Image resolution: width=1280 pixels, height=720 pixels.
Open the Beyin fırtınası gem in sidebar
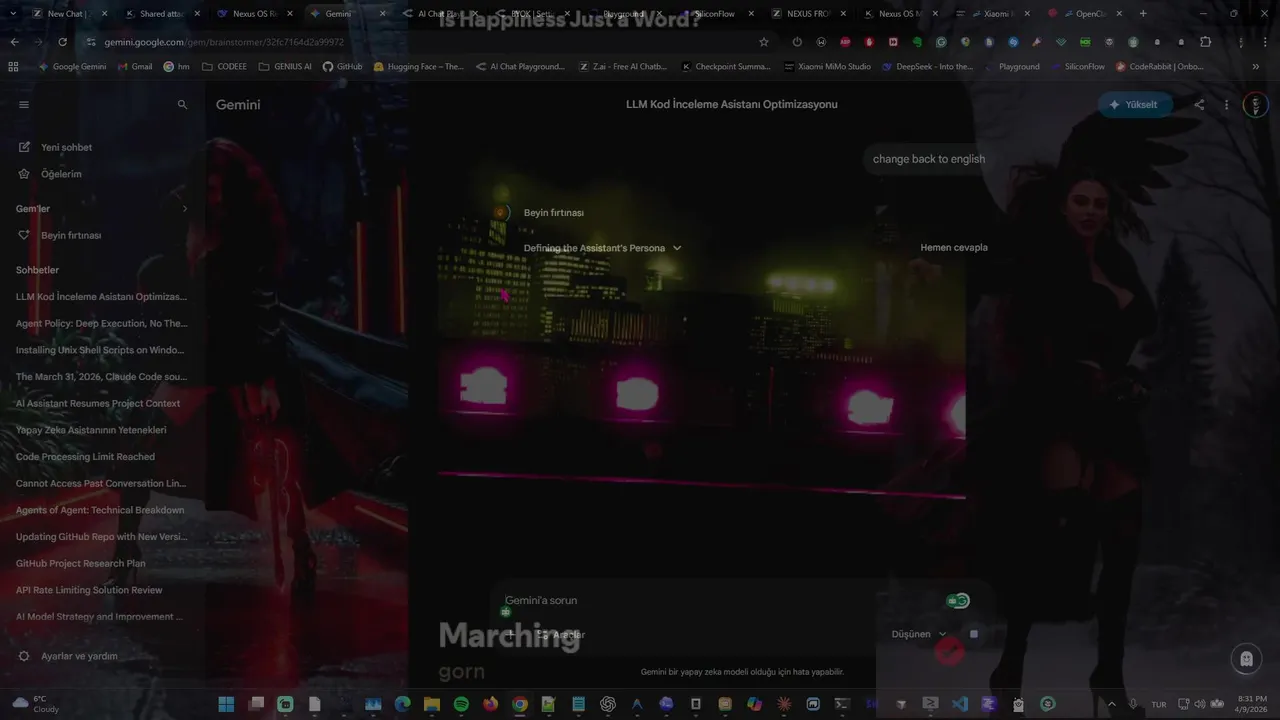[x=71, y=235]
